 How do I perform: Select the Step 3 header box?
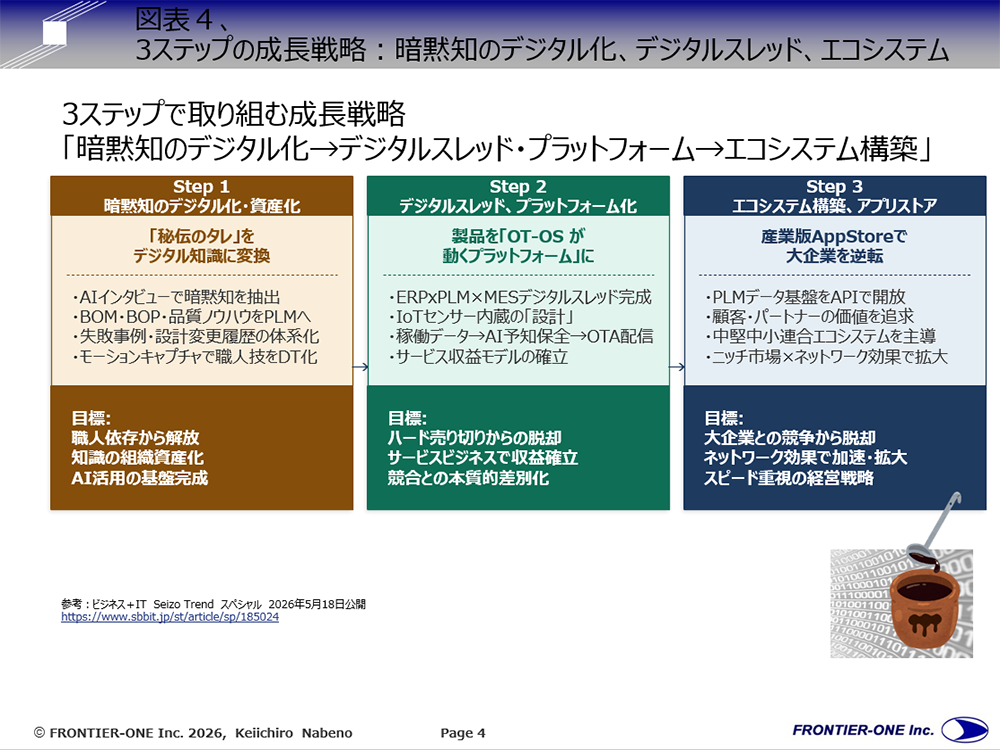click(834, 196)
